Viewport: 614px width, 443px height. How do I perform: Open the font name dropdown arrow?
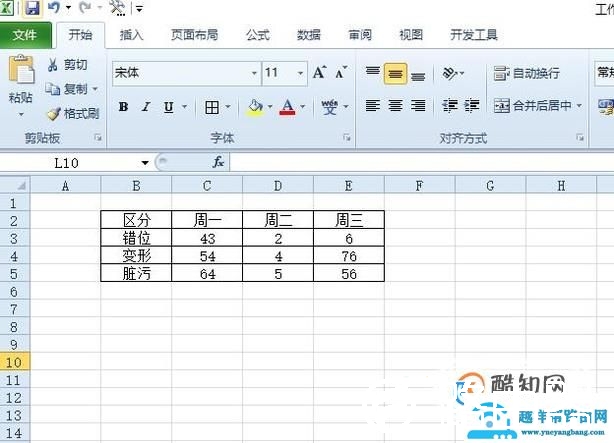click(254, 73)
